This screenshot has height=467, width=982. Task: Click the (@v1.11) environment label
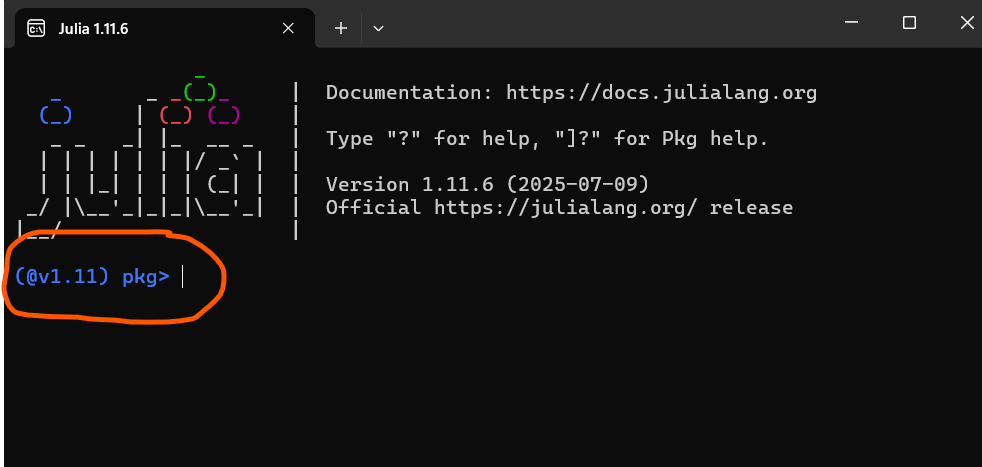coord(62,277)
